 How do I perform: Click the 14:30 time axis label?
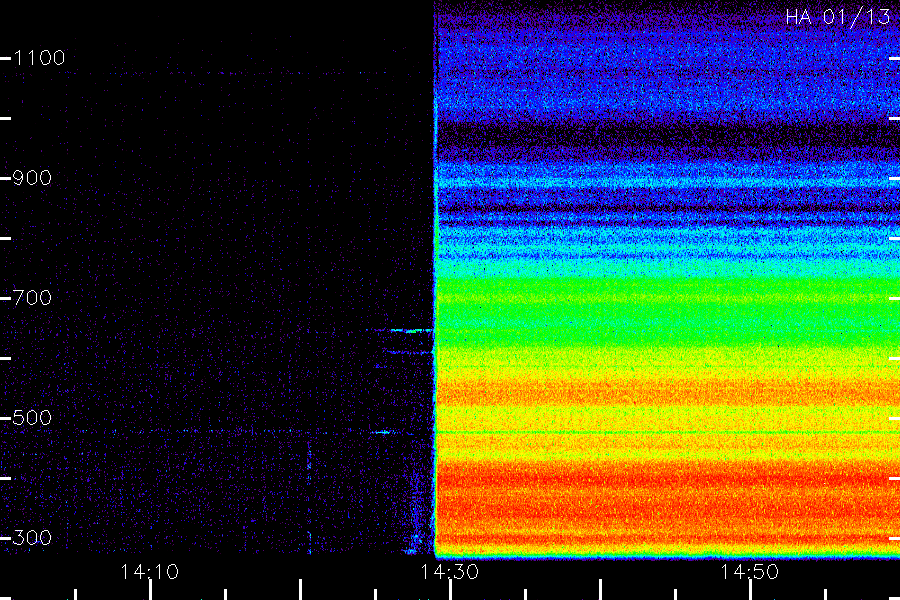point(449,572)
